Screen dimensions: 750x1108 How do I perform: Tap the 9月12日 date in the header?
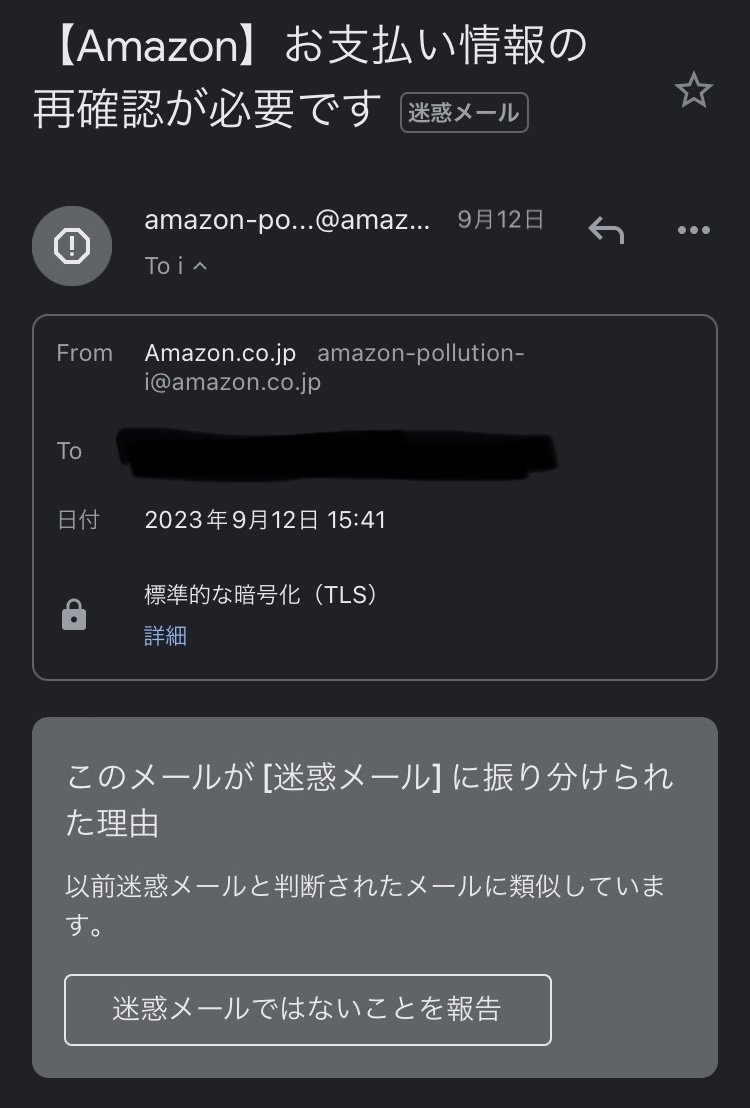click(500, 221)
